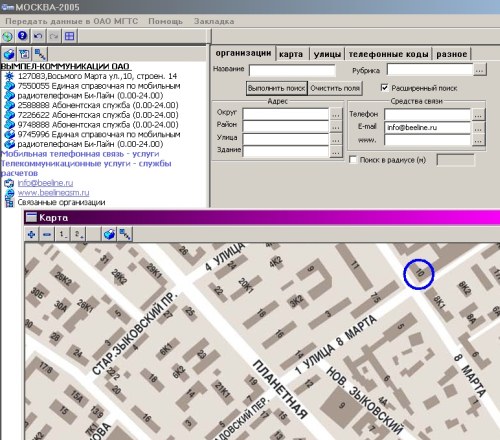This screenshot has height=440, width=500.
Task: Open the www.beelinegsm.ru link
Action: pyautogui.click(x=53, y=193)
